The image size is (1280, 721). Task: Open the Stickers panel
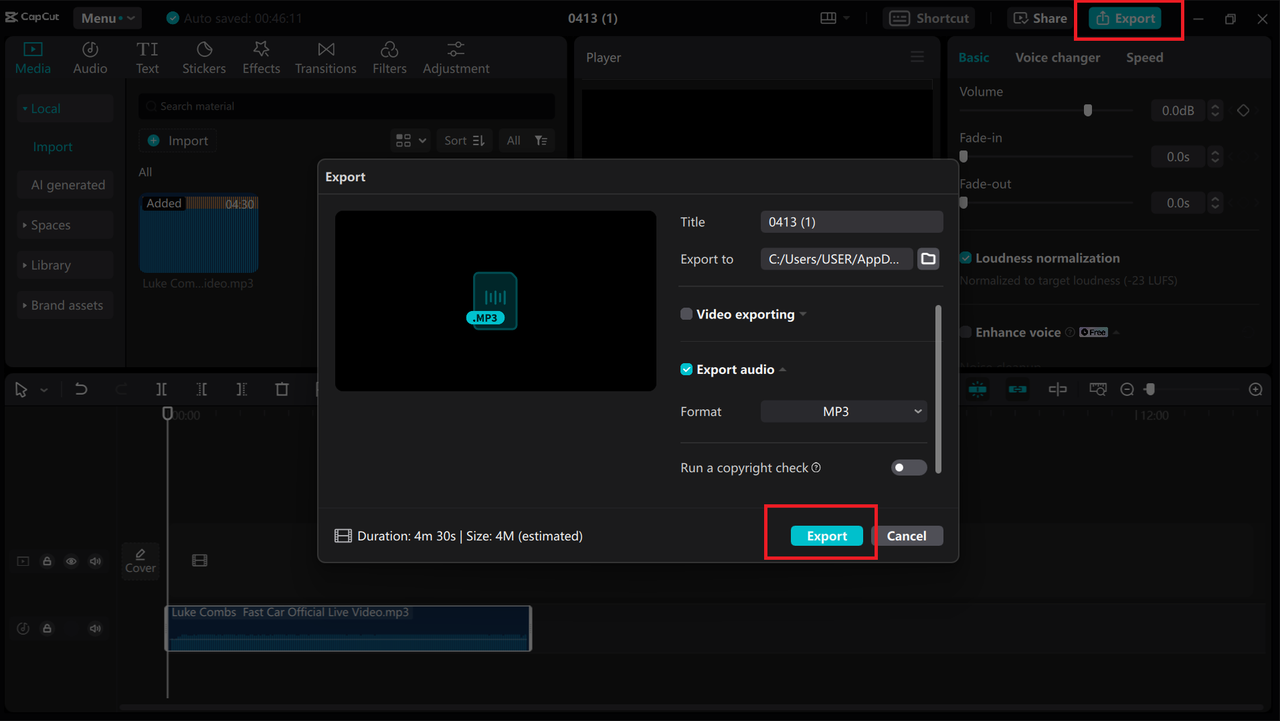pyautogui.click(x=204, y=56)
